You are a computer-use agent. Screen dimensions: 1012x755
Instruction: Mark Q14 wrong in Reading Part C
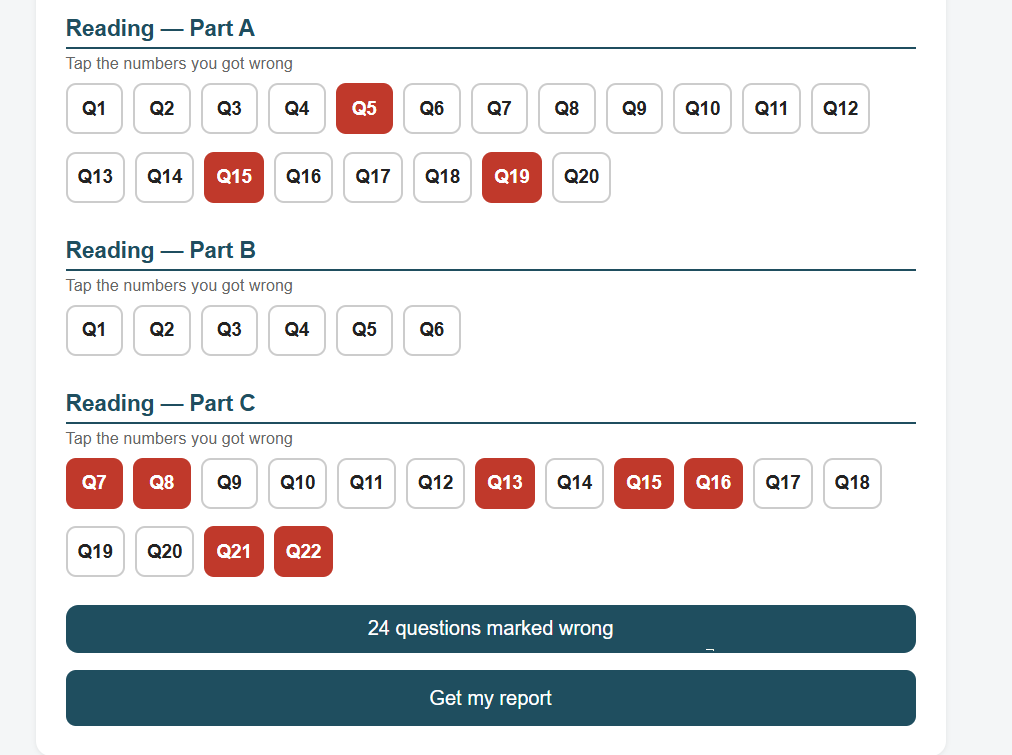click(x=574, y=483)
